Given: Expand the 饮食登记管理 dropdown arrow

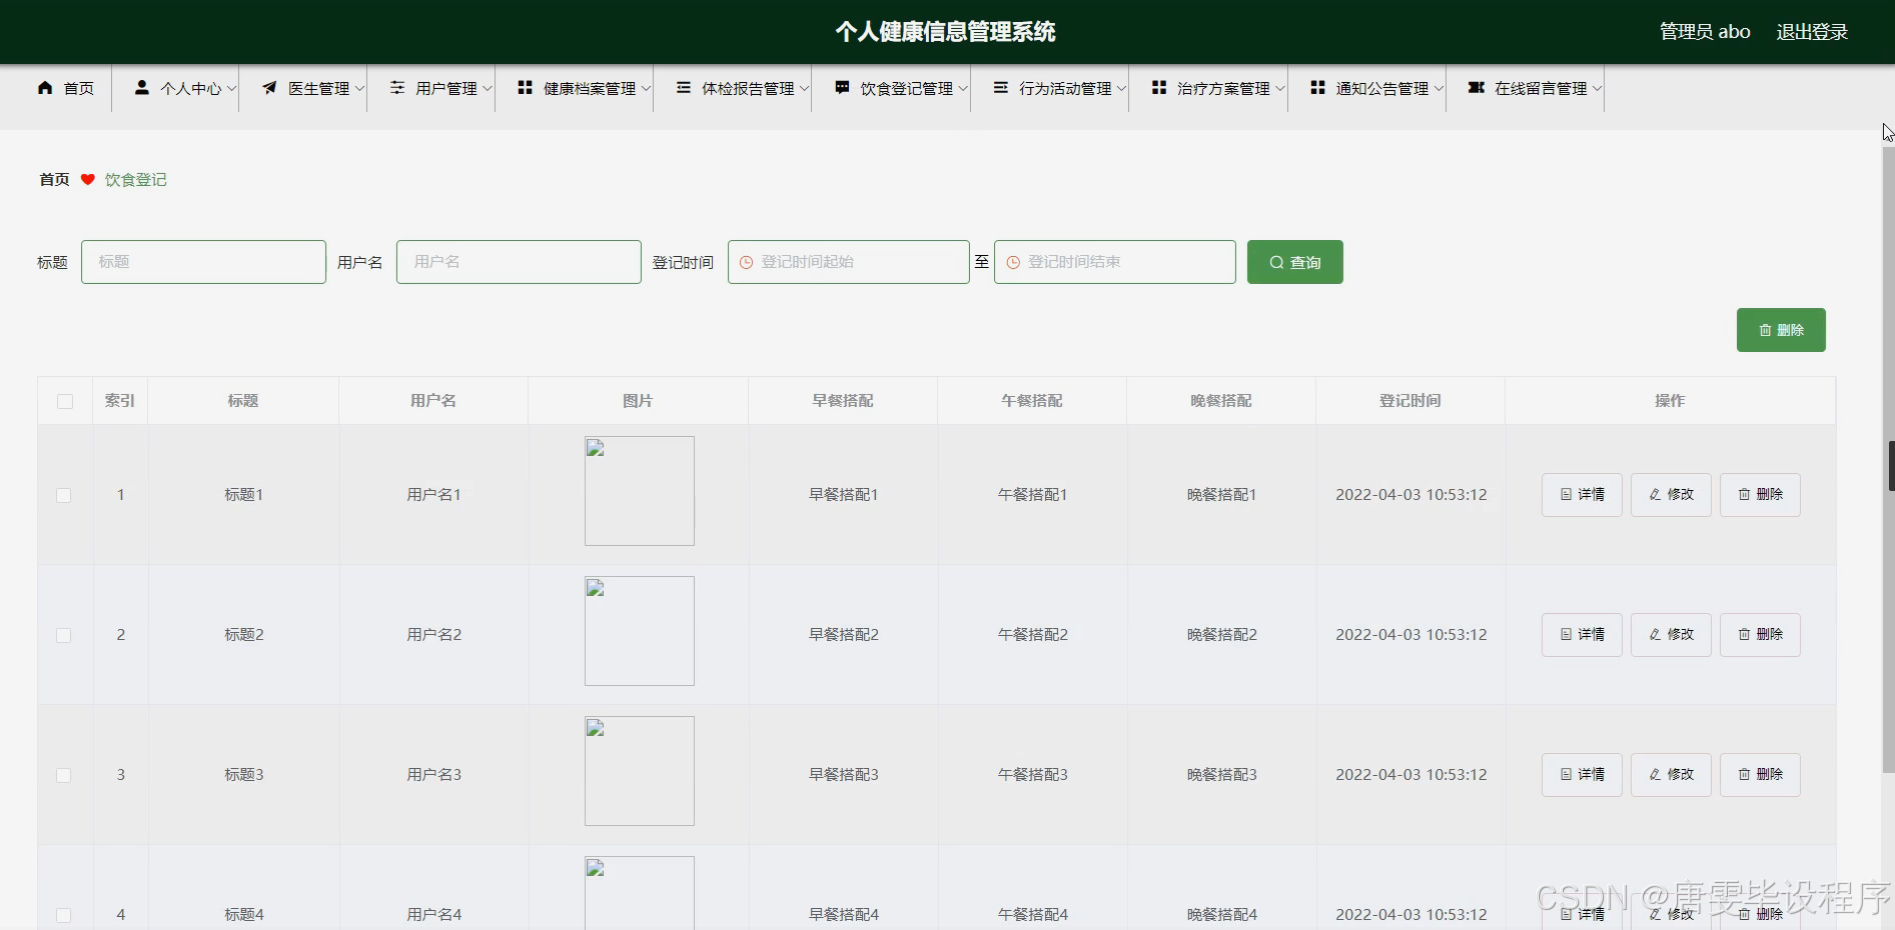Looking at the screenshot, I should (962, 89).
